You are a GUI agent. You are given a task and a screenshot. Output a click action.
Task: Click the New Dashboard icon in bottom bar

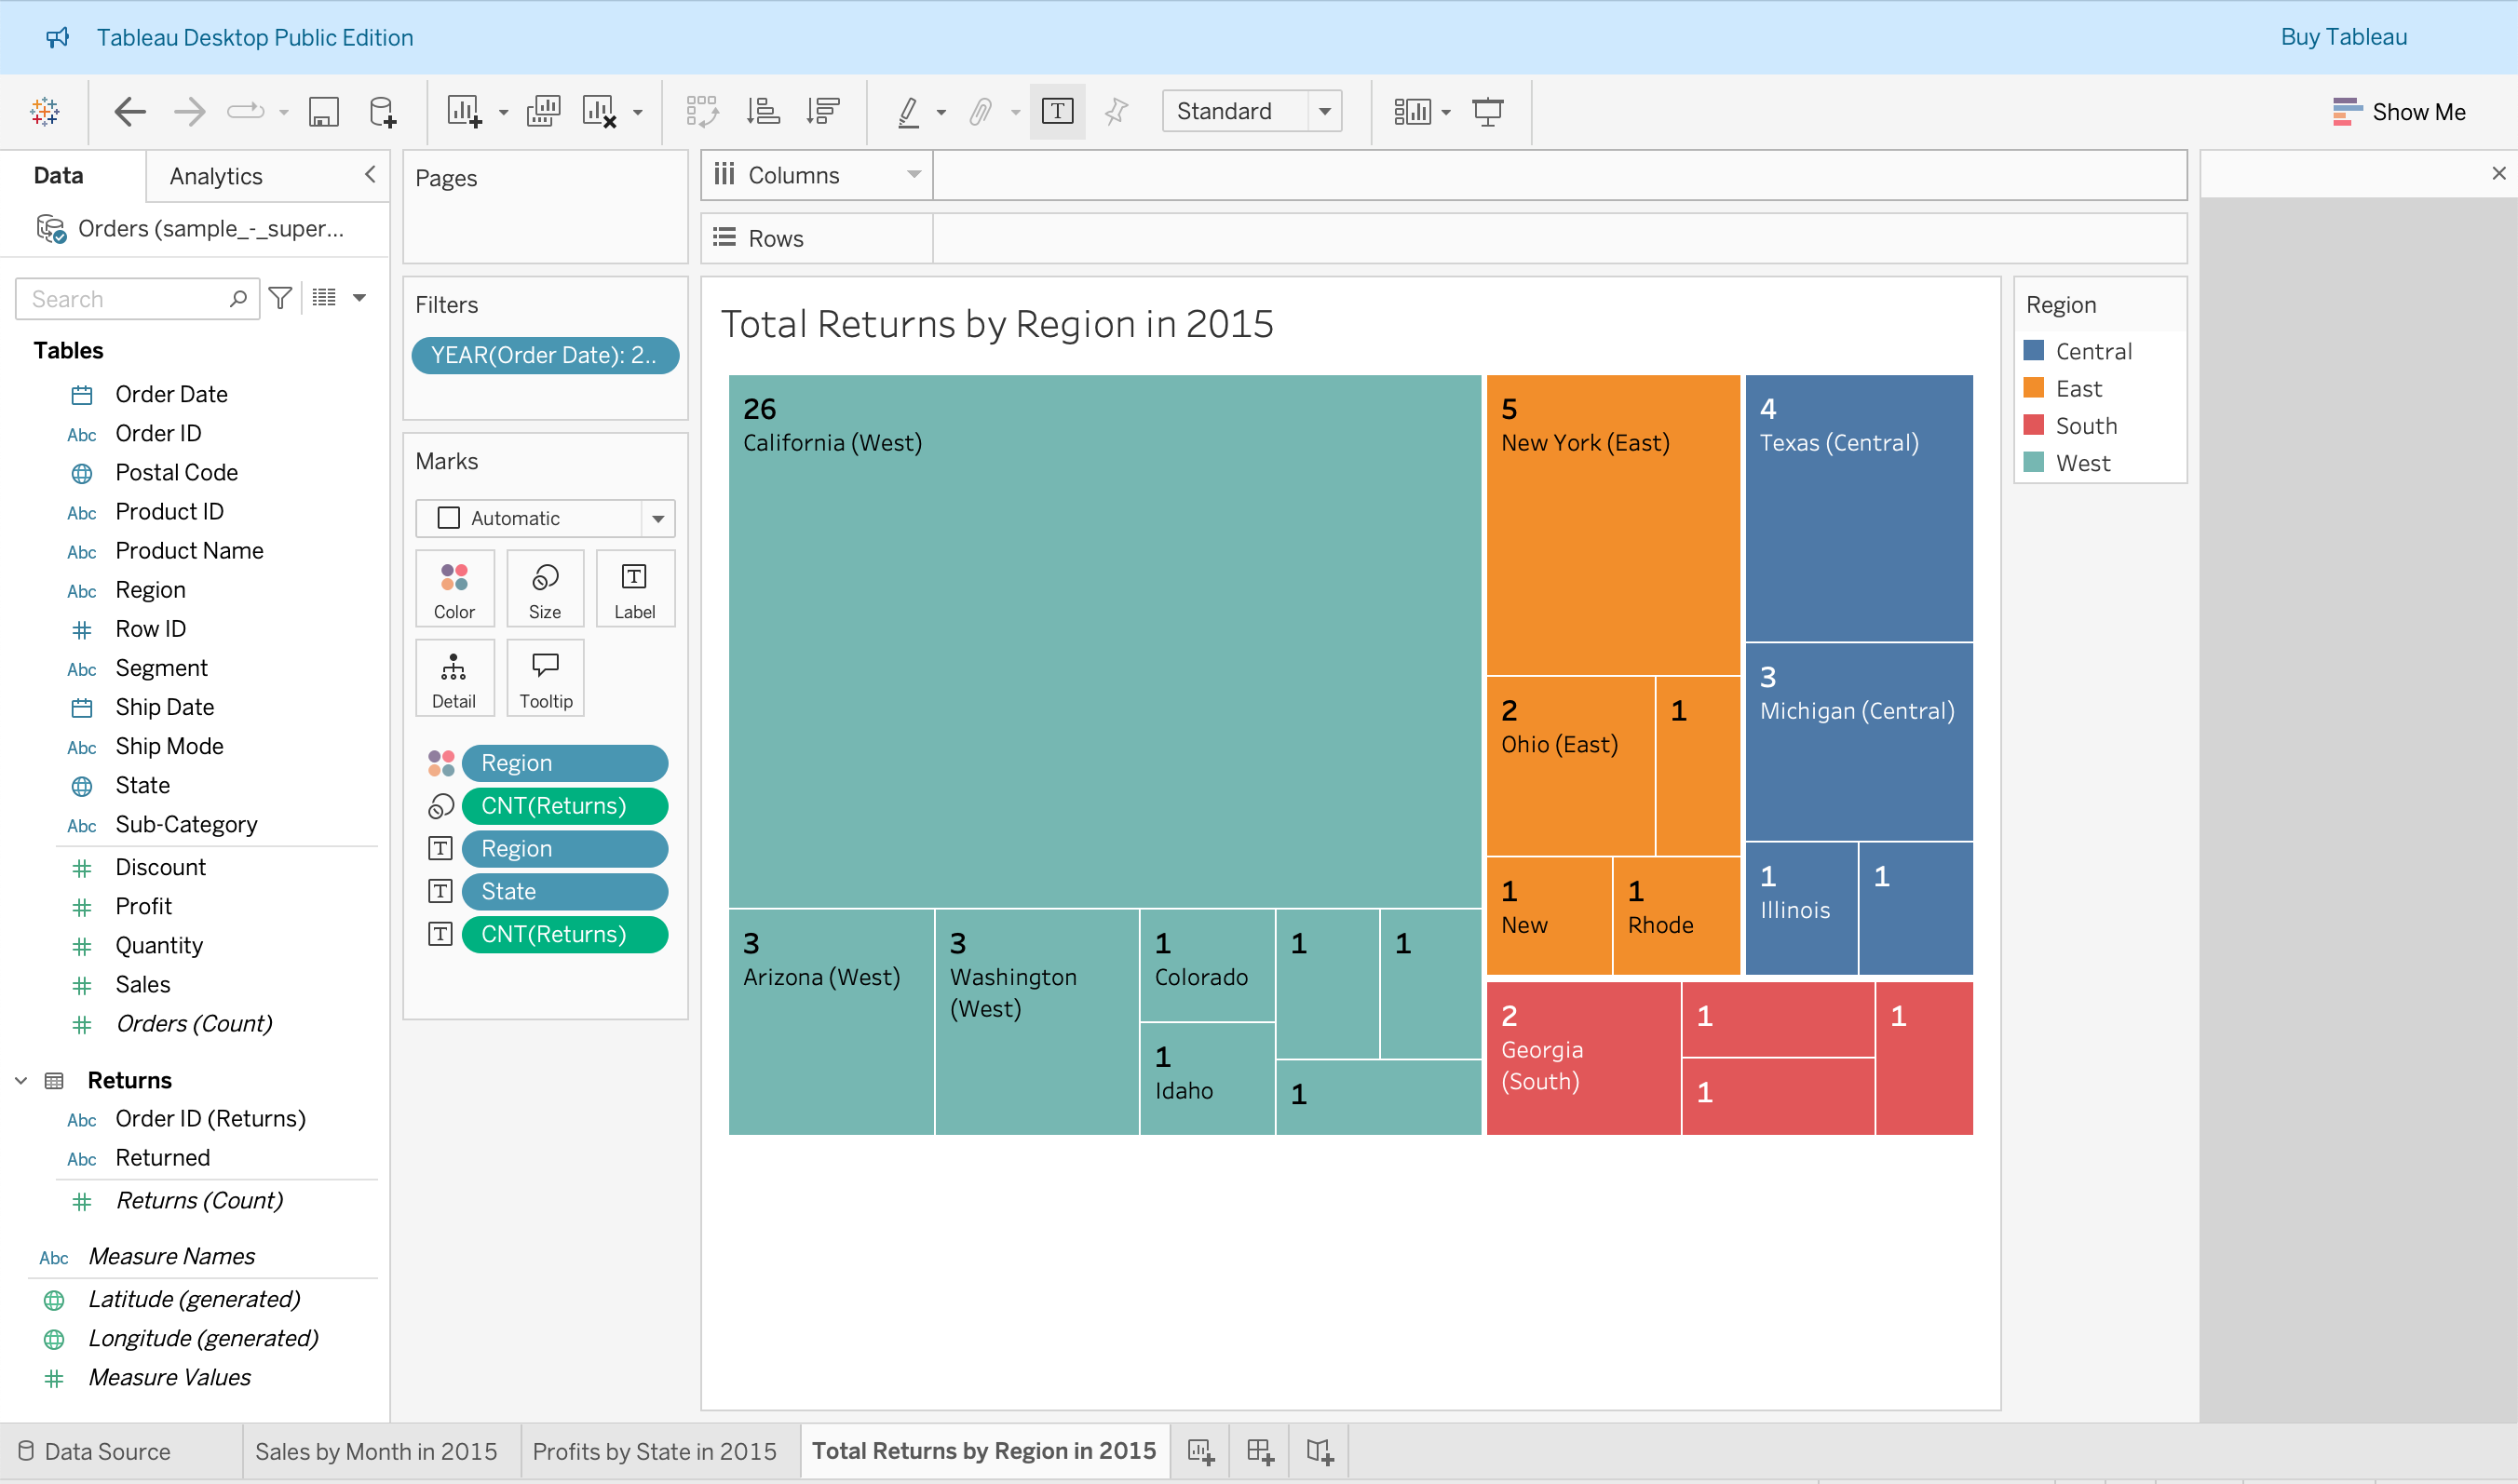(1260, 1451)
